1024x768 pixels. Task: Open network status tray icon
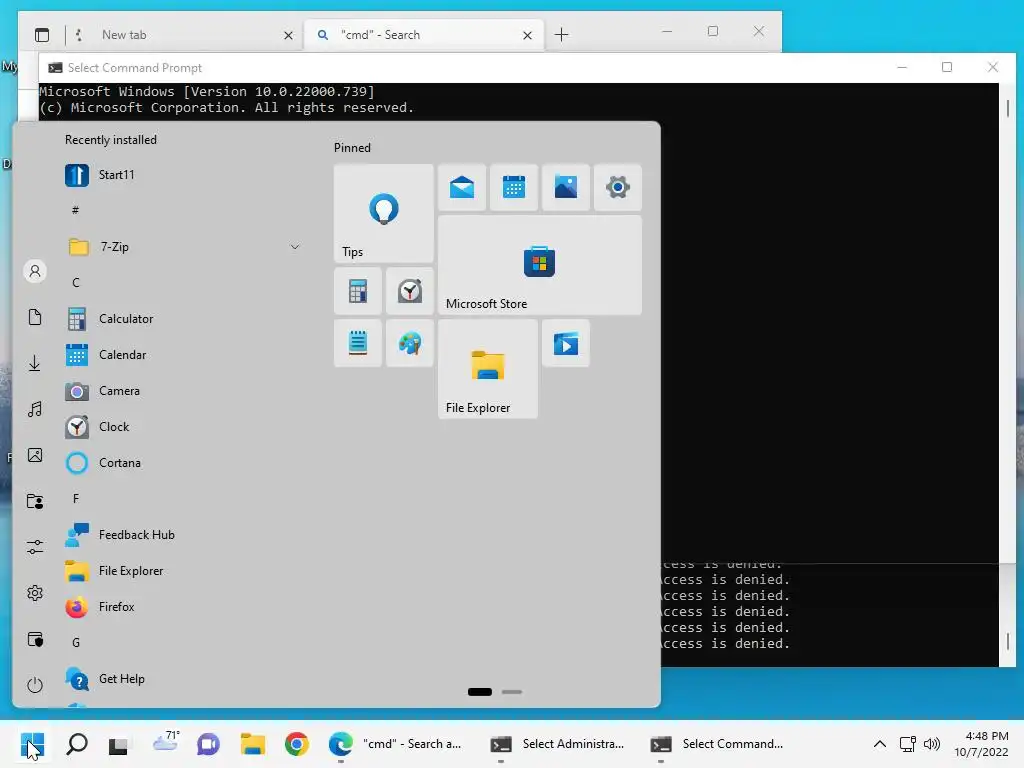907,744
